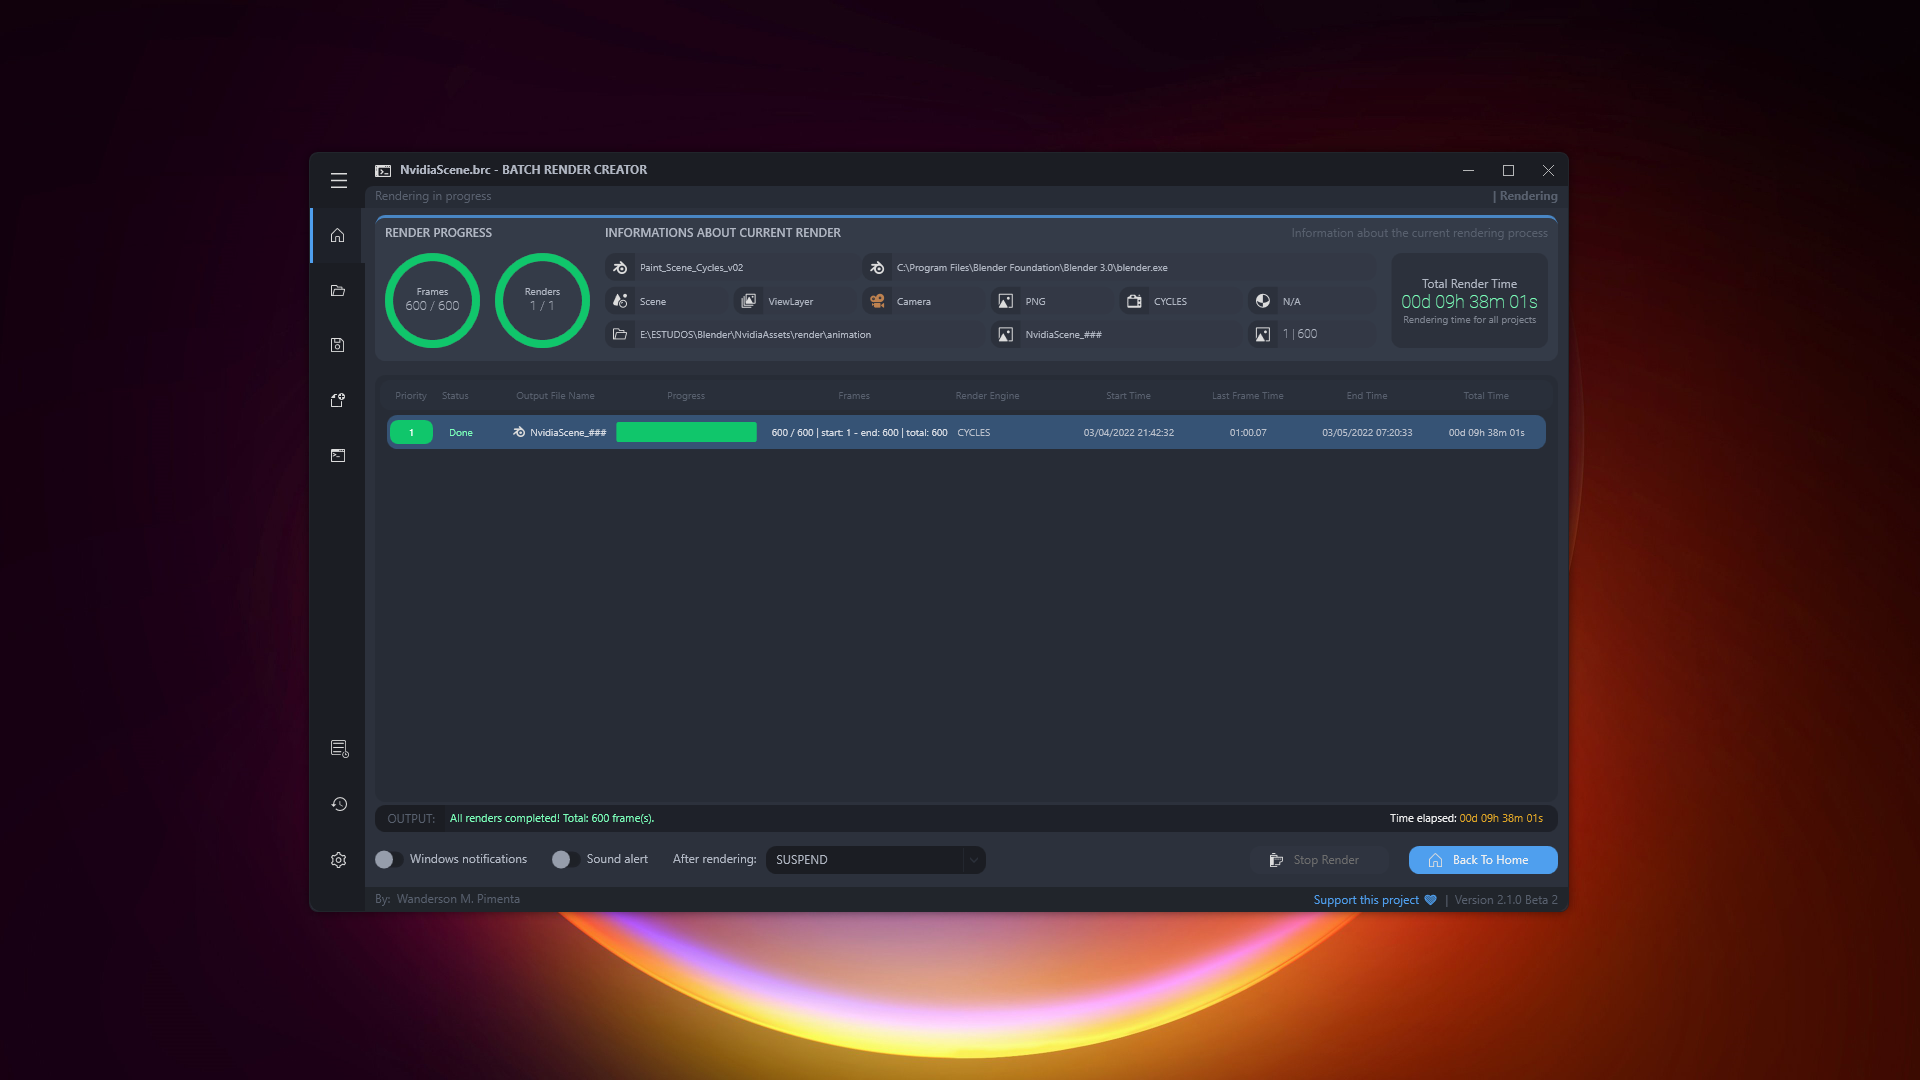Click the Total Time column header
Screen dimensions: 1920x1080
click(1486, 396)
